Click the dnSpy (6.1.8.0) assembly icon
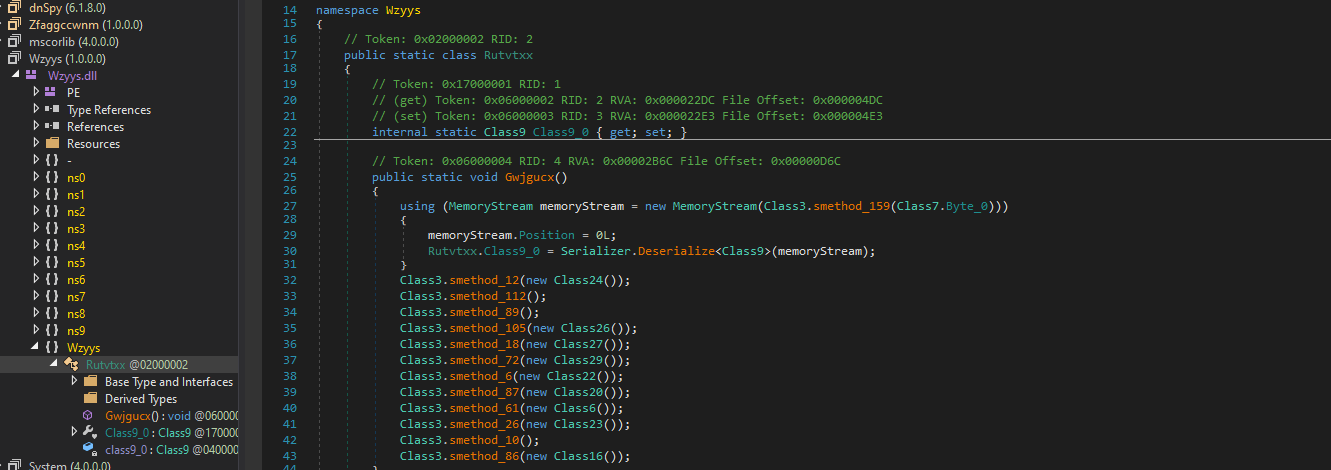This screenshot has width=1331, height=470. (x=14, y=7)
